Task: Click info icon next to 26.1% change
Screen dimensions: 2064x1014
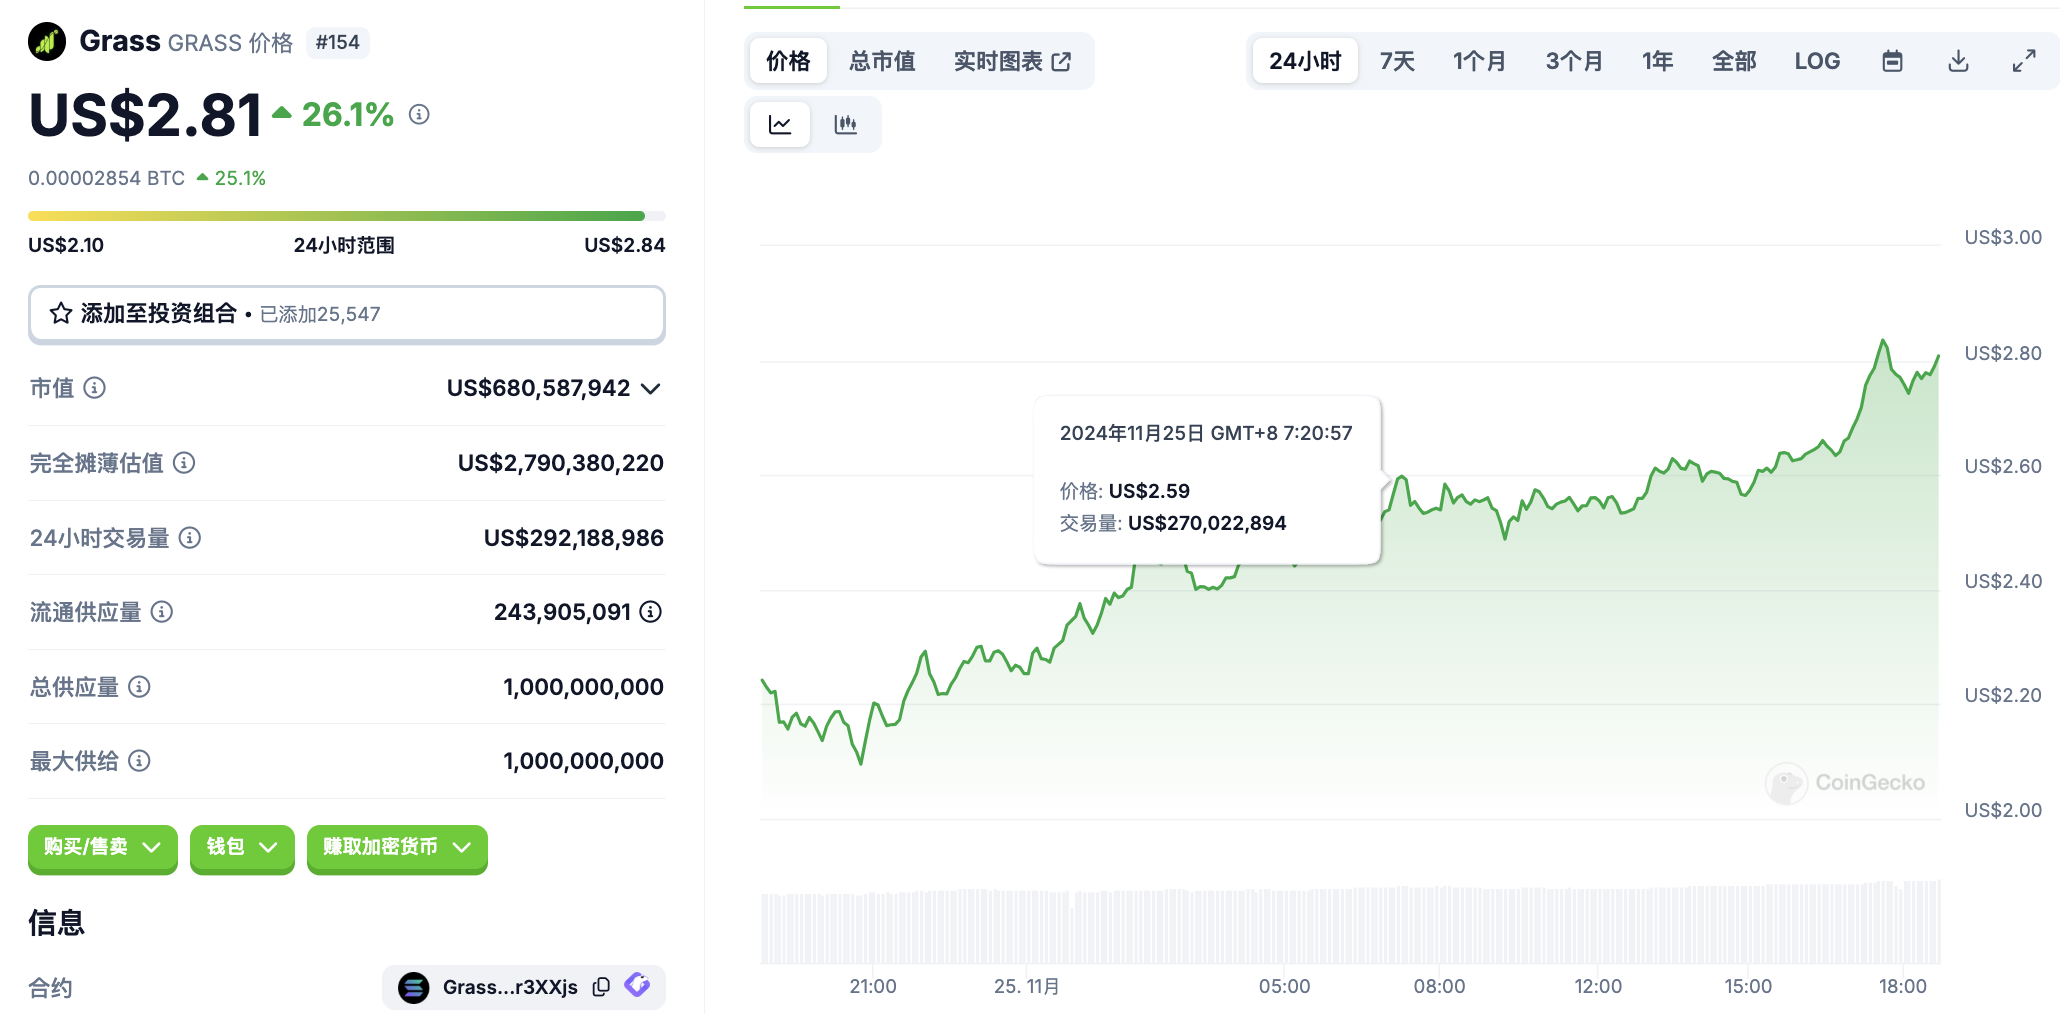Action: 420,115
